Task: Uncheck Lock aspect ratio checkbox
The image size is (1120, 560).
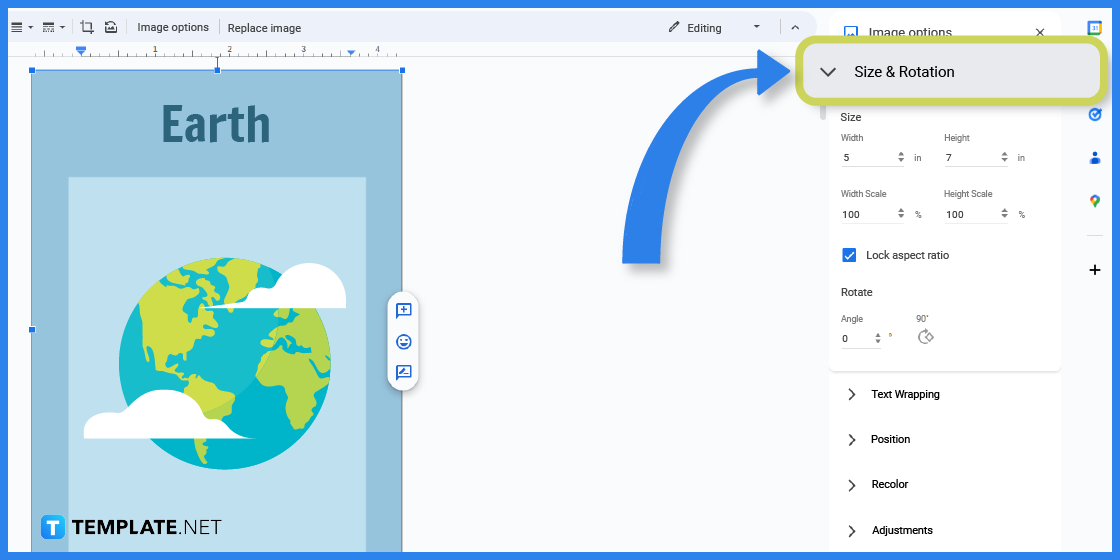Action: tap(849, 255)
